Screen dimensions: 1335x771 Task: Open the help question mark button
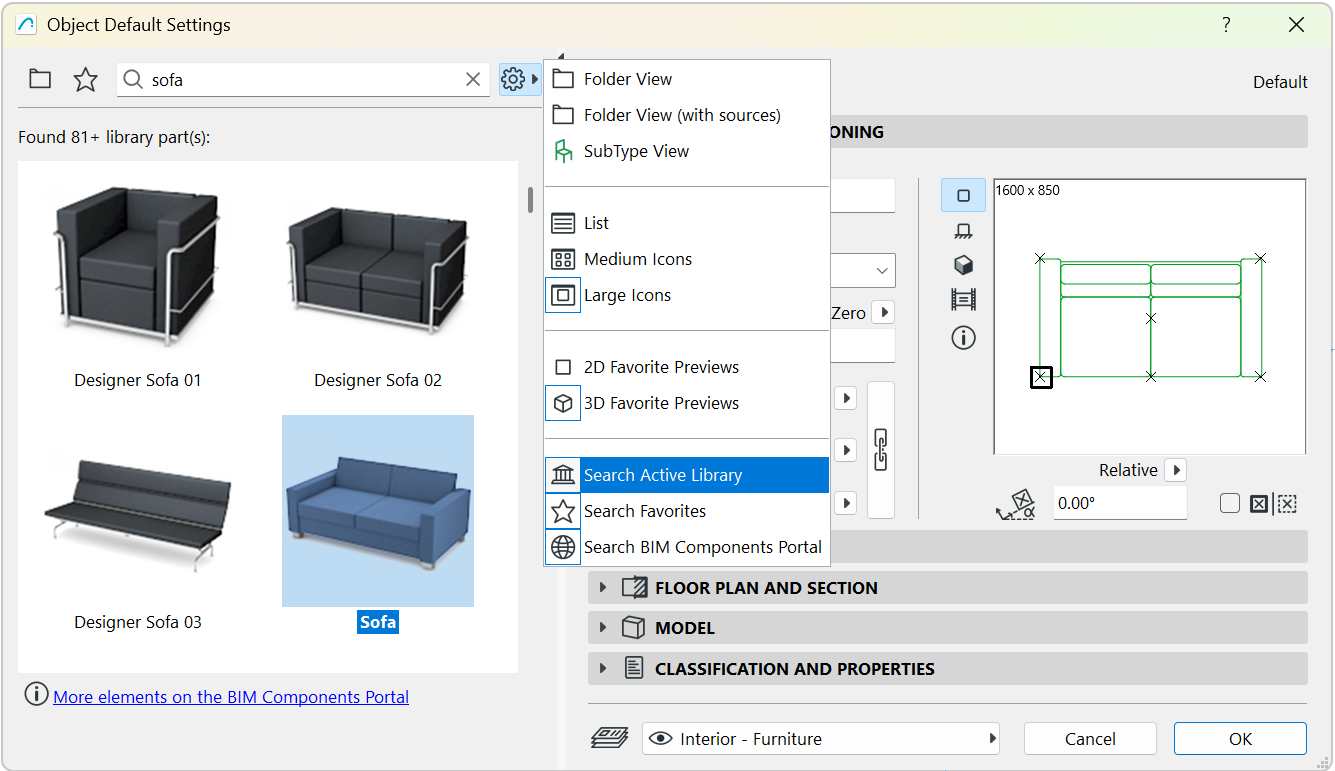click(1226, 25)
